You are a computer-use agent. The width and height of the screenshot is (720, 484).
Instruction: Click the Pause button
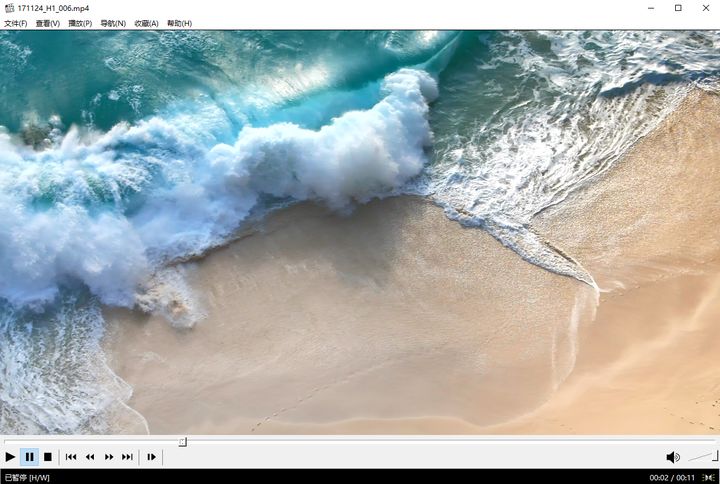tap(29, 457)
